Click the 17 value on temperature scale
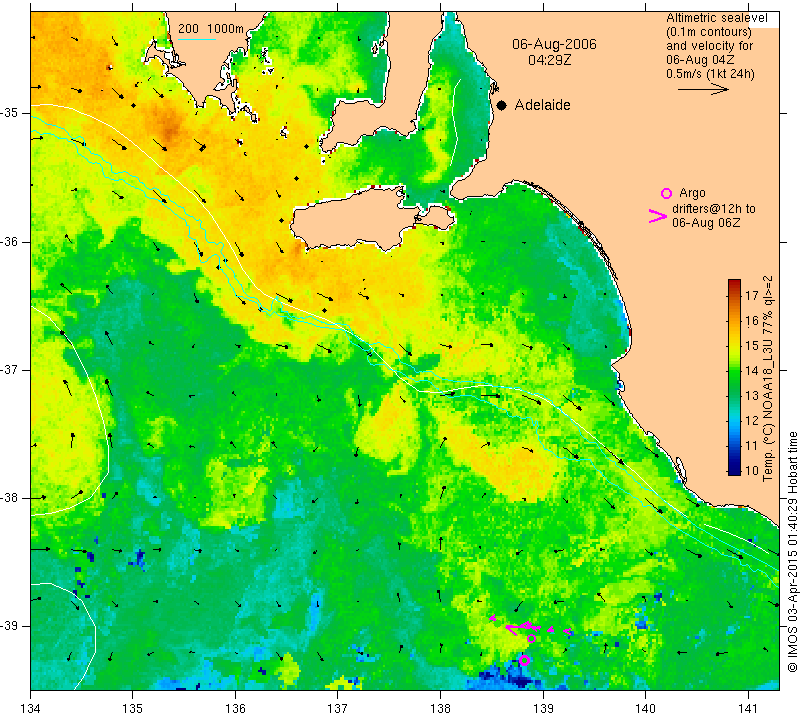800x720 pixels. (x=752, y=295)
